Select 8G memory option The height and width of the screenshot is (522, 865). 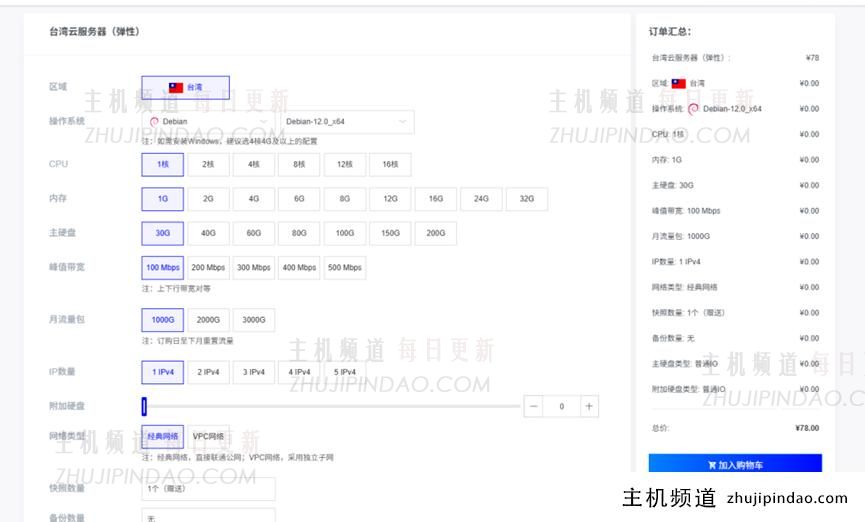point(345,199)
